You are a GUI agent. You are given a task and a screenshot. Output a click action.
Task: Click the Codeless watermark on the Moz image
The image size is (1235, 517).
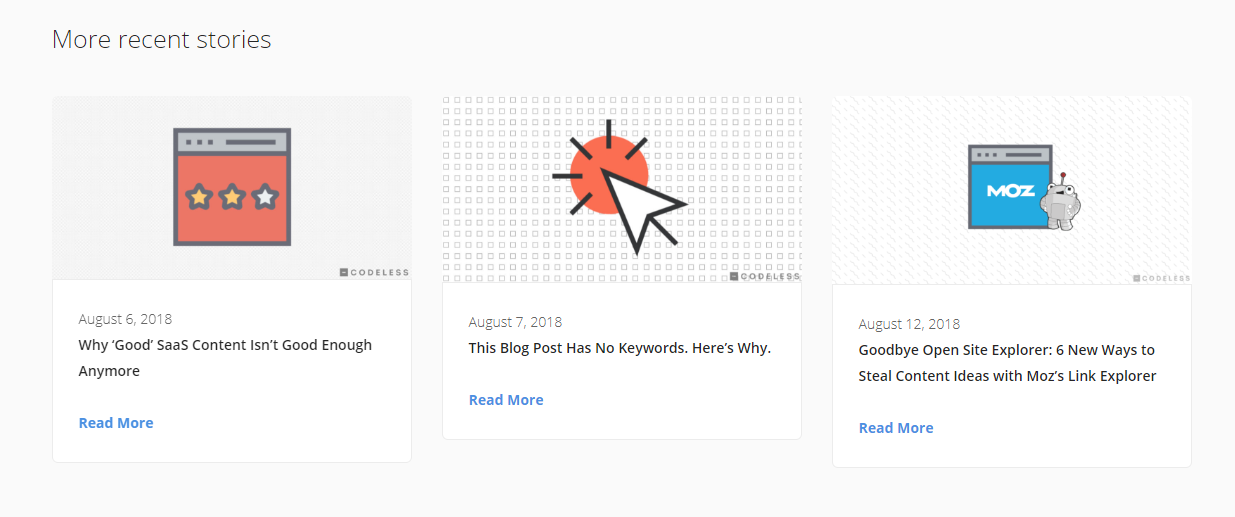[x=1162, y=278]
